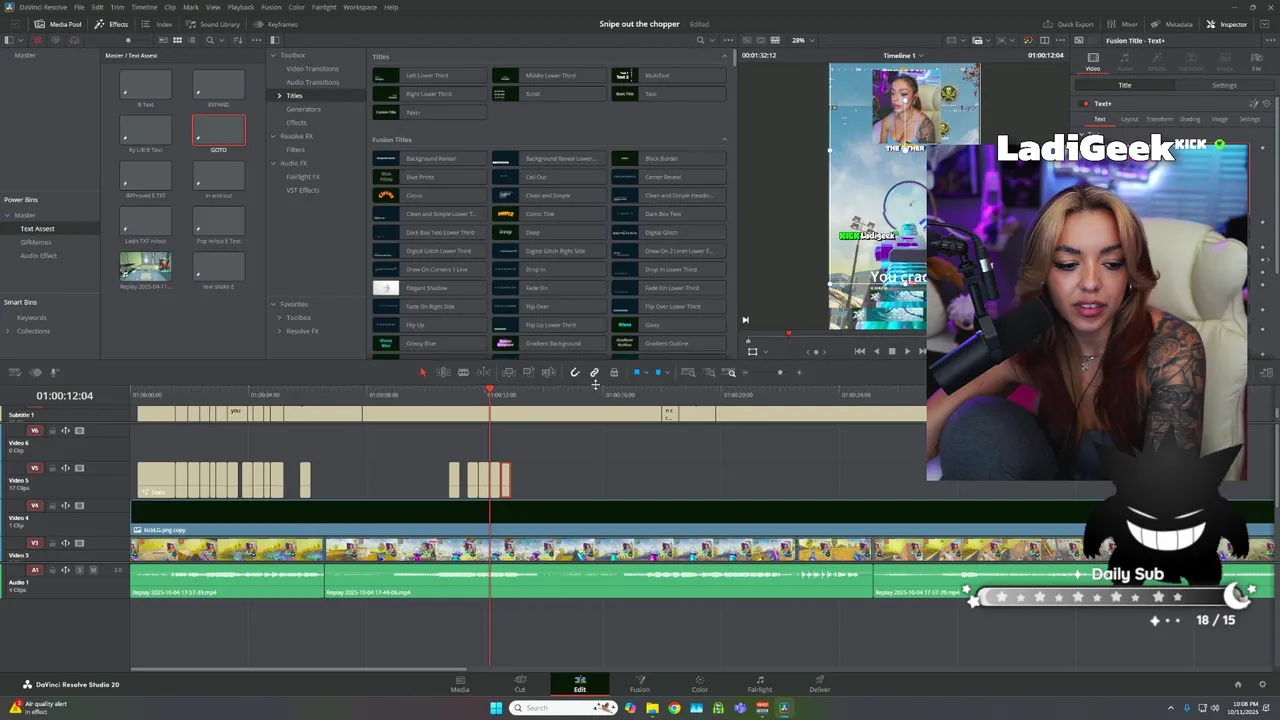1280x720 pixels.
Task: Click the blue flag icon
Action: (x=636, y=372)
